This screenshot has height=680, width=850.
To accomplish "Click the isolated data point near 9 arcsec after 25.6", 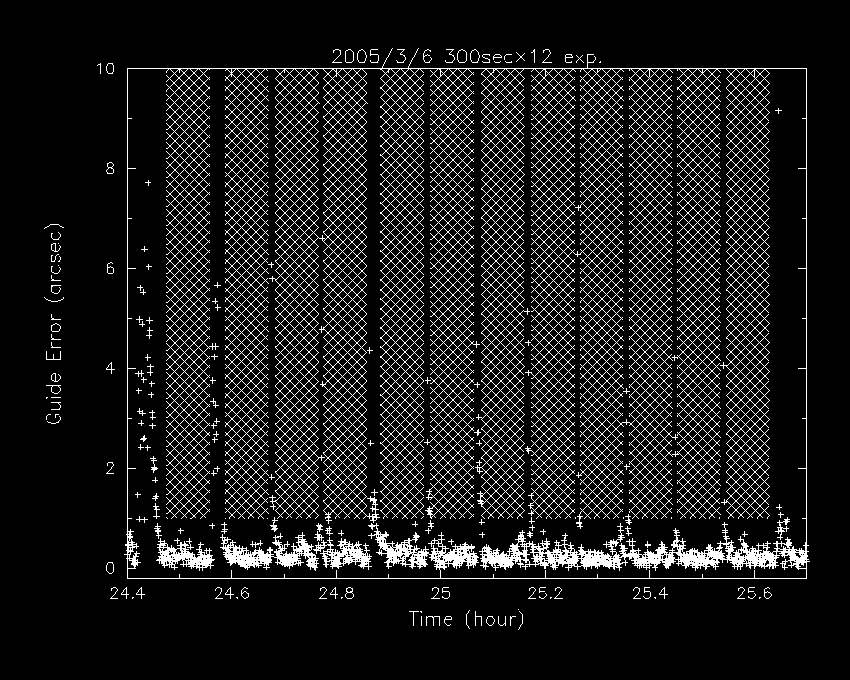I will [x=778, y=111].
